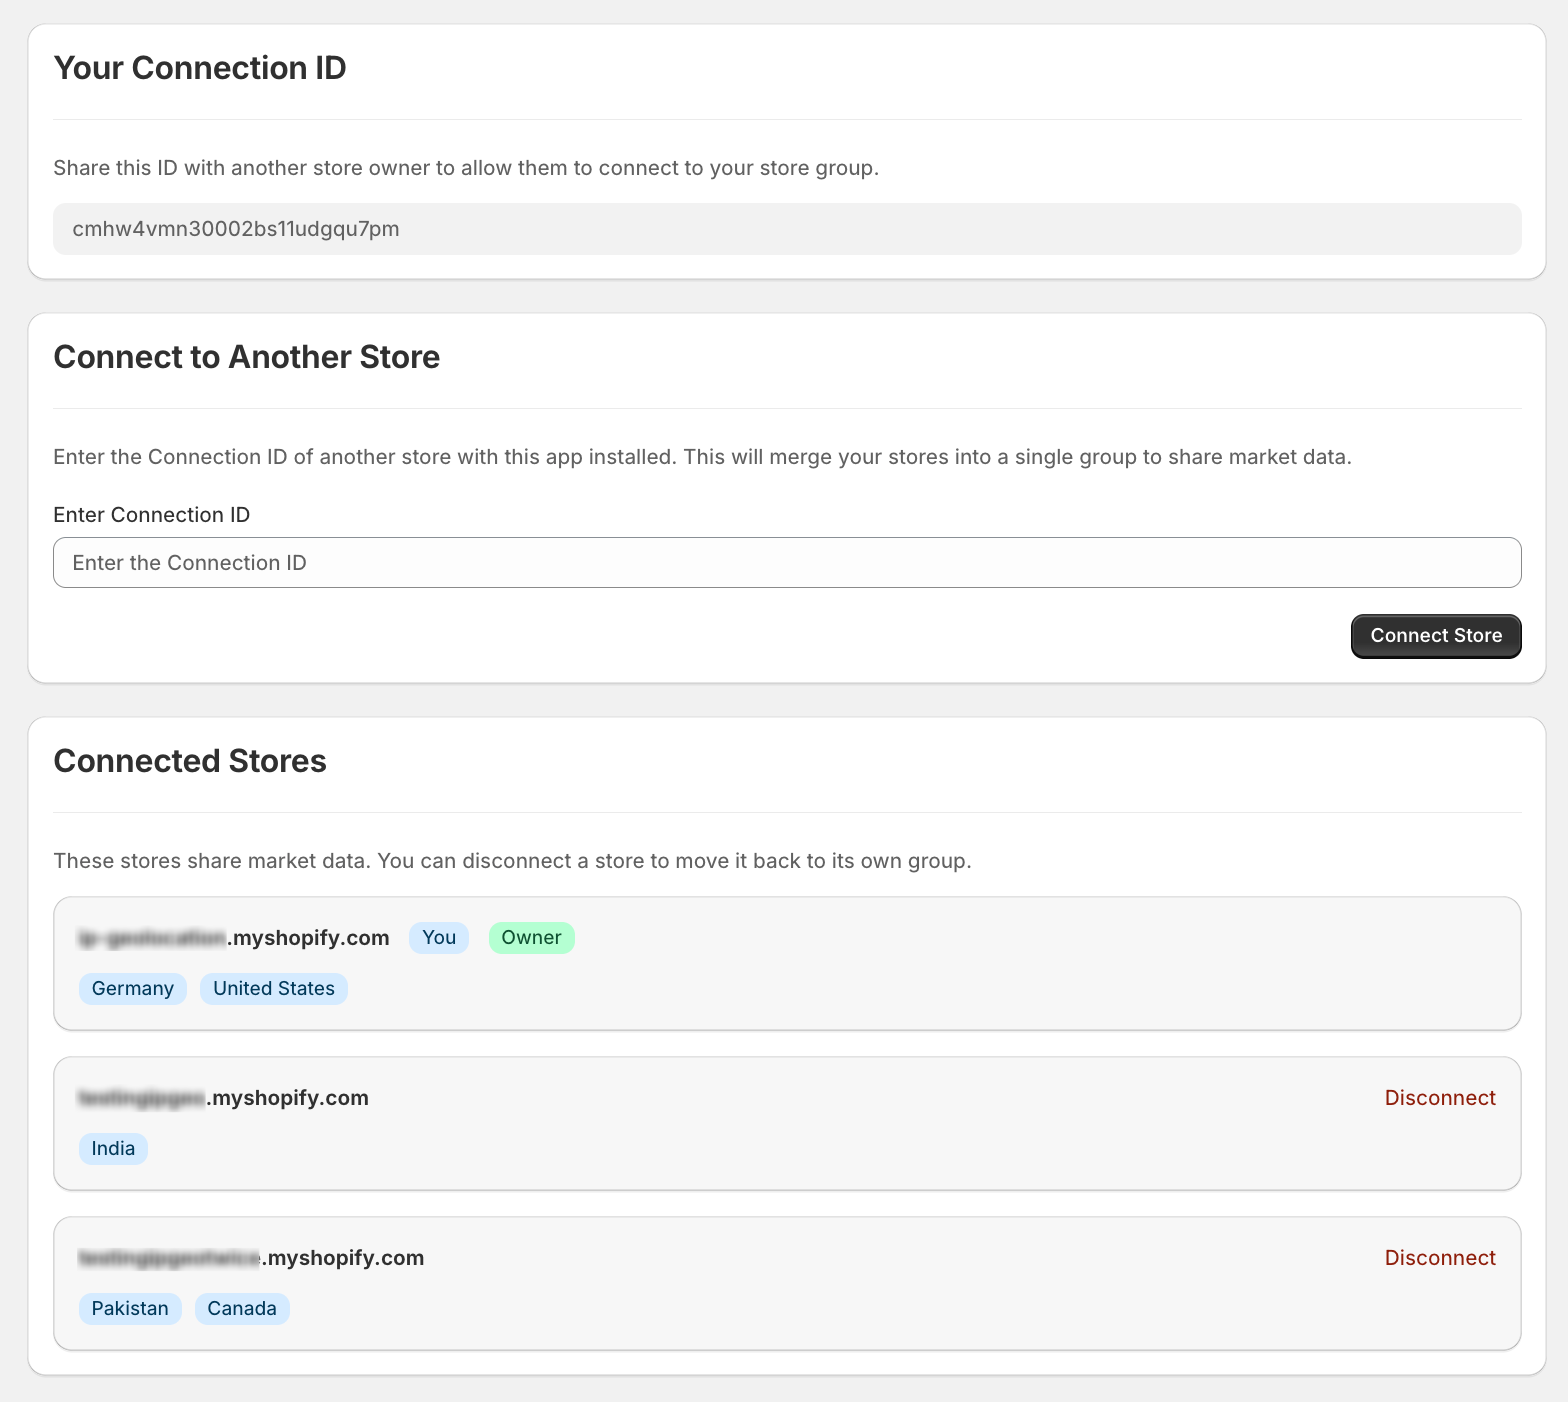Click the India store's myshopify.com domain
The image size is (1568, 1402).
tap(223, 1098)
